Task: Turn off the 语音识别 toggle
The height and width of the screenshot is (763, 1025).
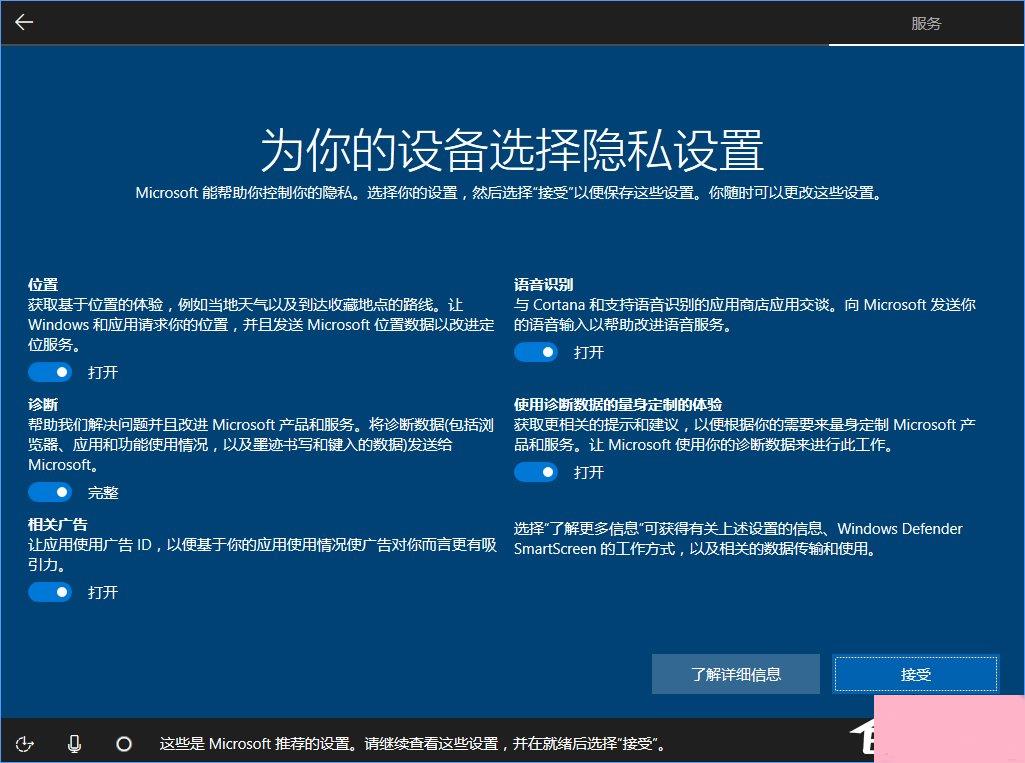Action: click(x=536, y=352)
